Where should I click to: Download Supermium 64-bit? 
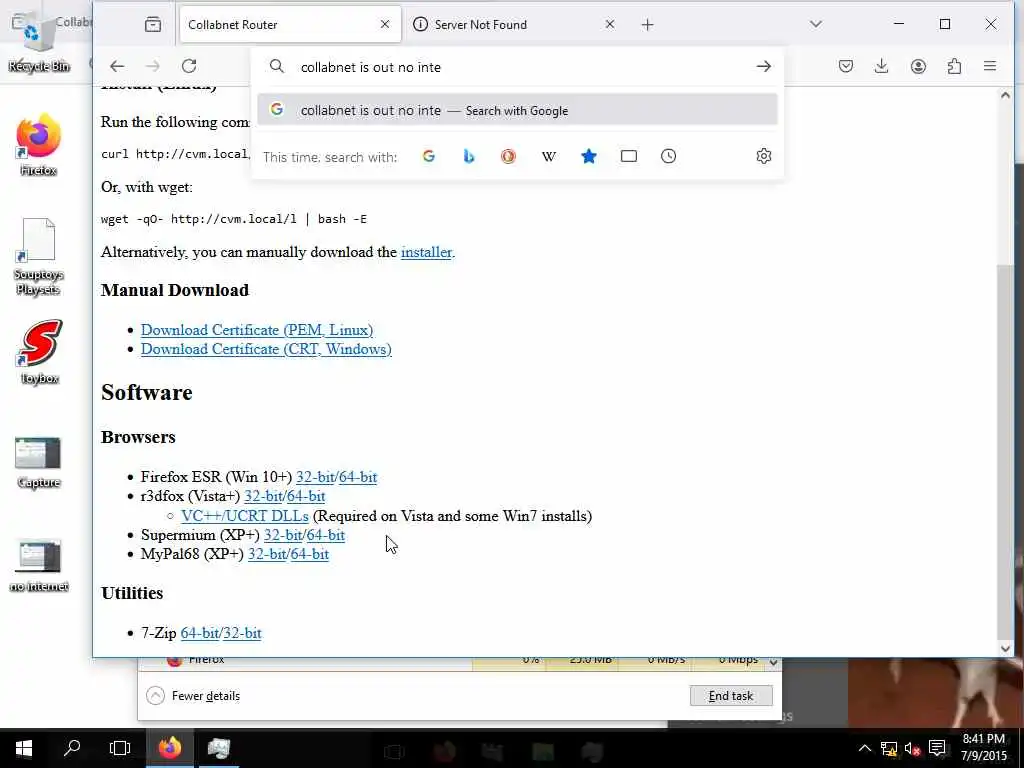tap(325, 535)
